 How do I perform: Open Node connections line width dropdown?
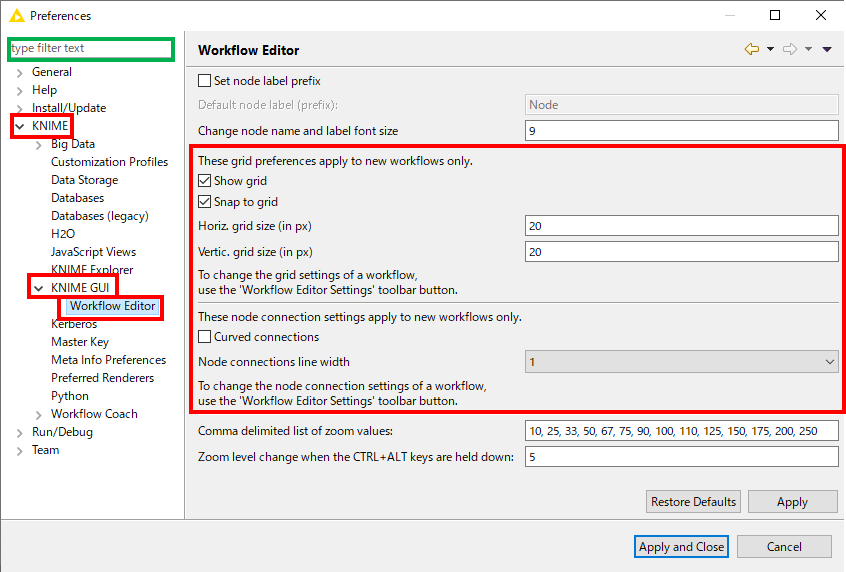681,362
